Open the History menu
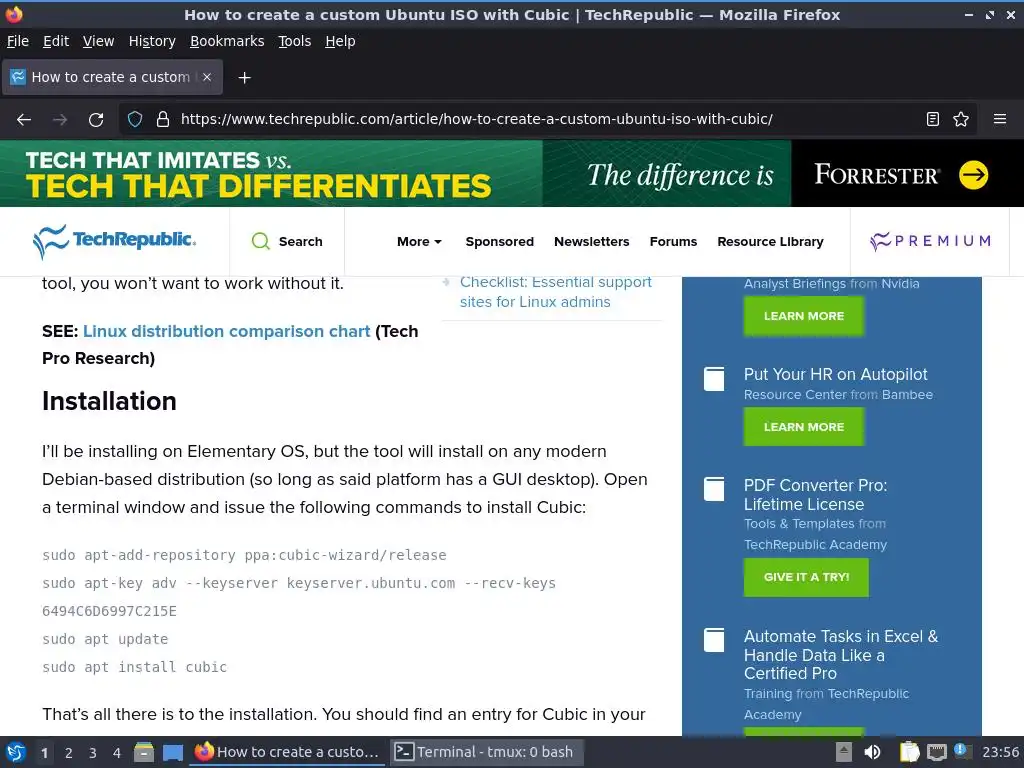 [x=152, y=41]
